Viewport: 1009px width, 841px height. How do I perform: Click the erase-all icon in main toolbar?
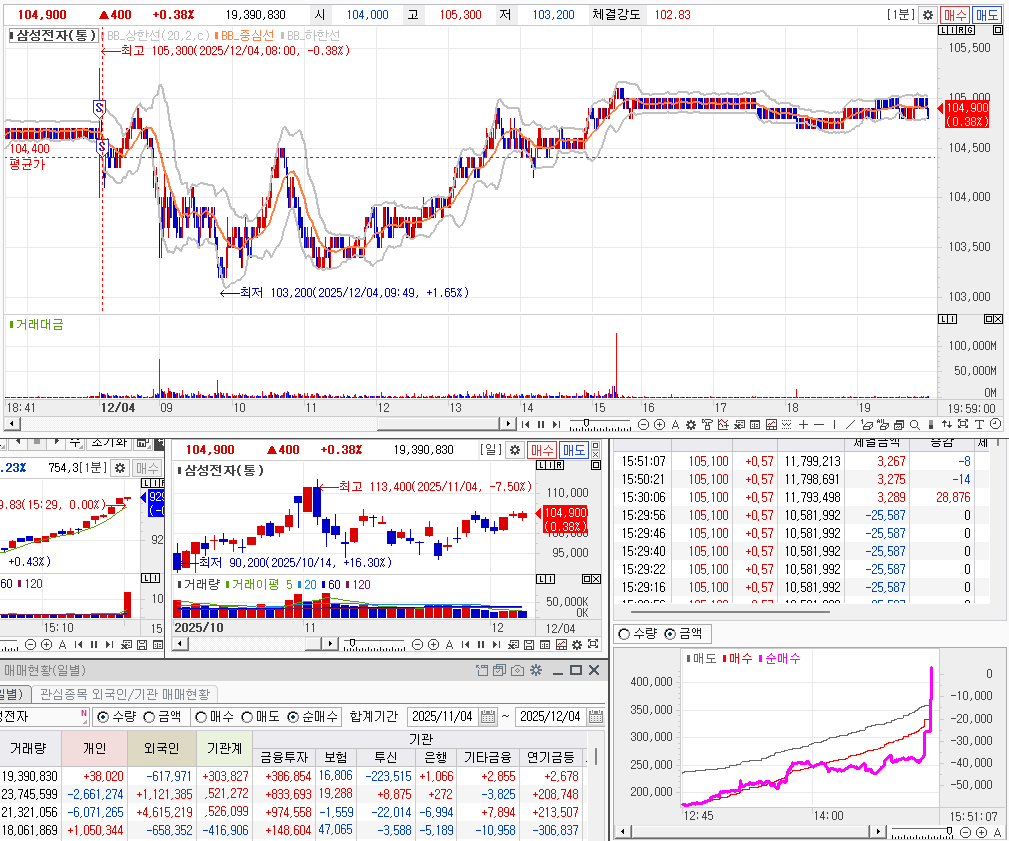click(883, 424)
